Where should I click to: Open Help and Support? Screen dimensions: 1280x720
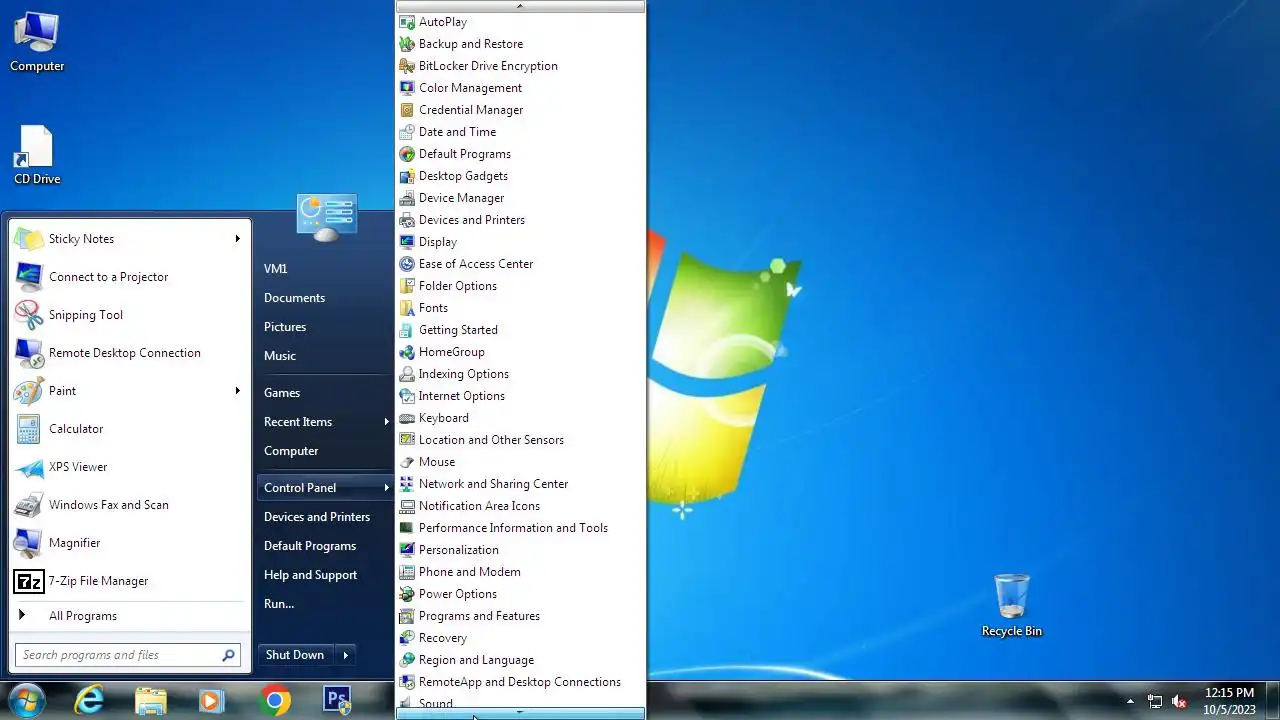click(310, 575)
